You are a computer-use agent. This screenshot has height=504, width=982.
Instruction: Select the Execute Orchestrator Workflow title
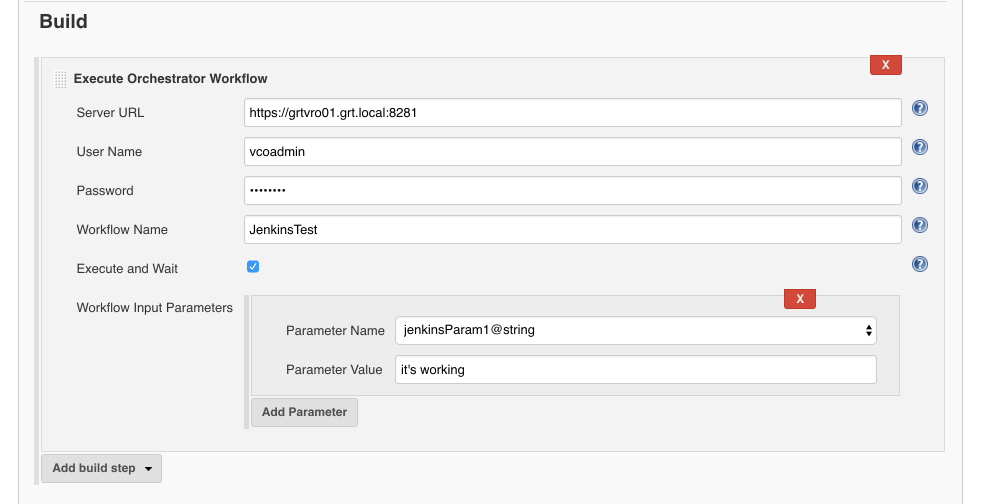pyautogui.click(x=170, y=79)
